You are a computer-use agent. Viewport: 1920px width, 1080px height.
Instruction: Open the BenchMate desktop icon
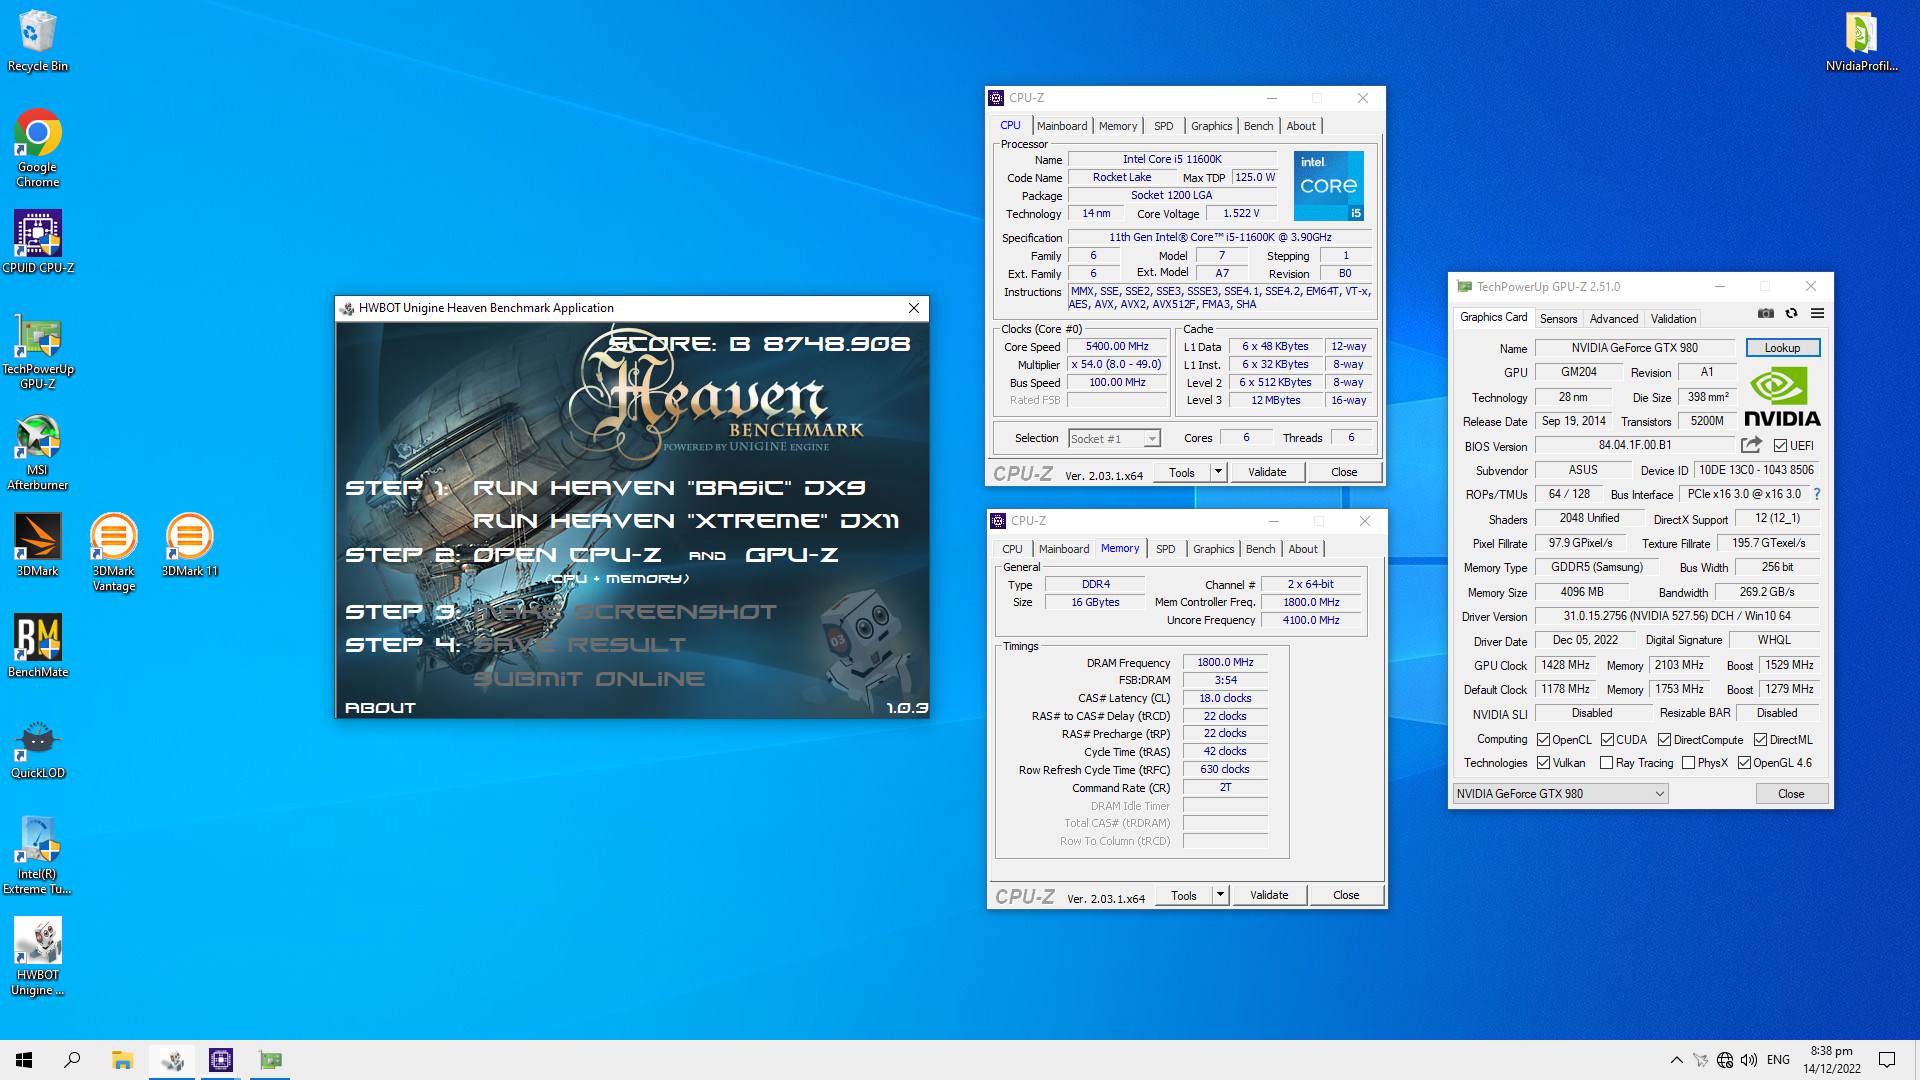point(38,646)
